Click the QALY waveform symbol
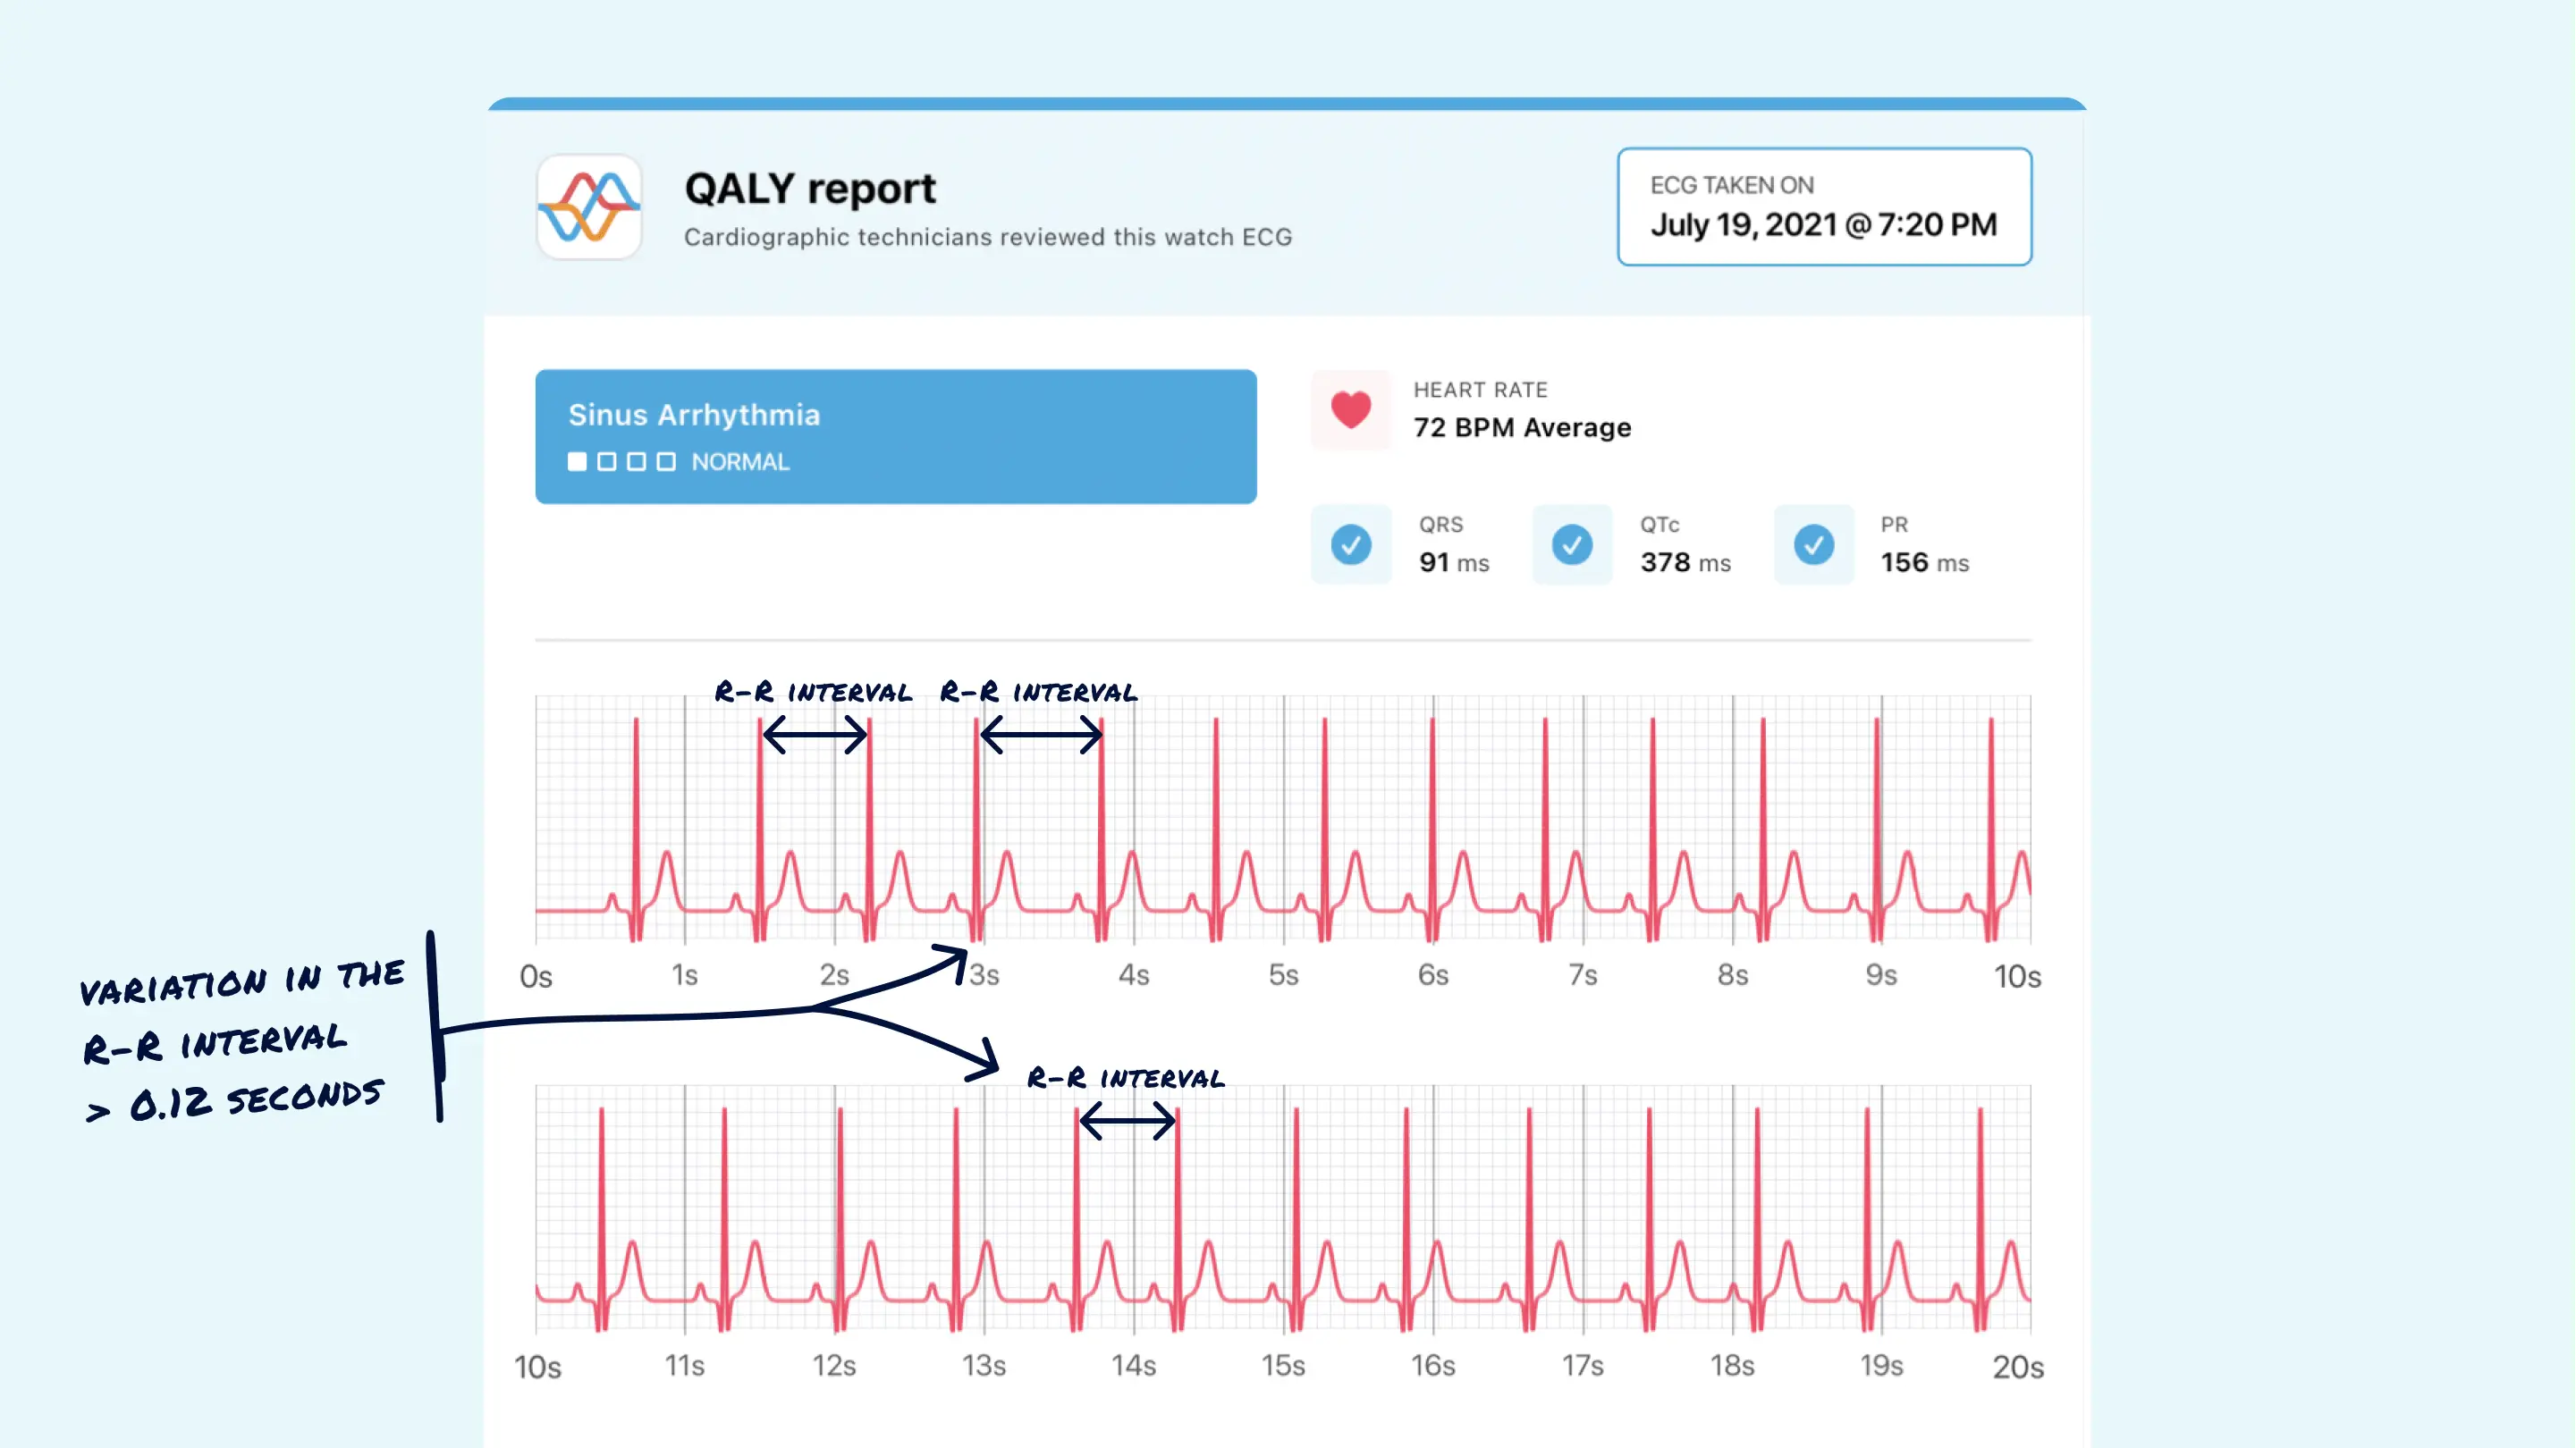Screen dimensions: 2576x1448 point(589,207)
